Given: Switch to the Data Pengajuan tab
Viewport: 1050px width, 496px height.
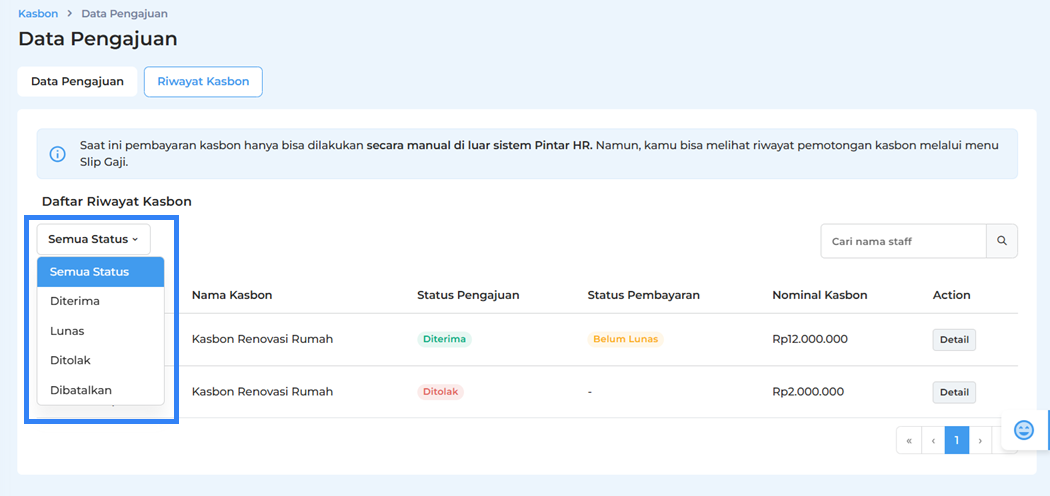Looking at the screenshot, I should coord(77,82).
